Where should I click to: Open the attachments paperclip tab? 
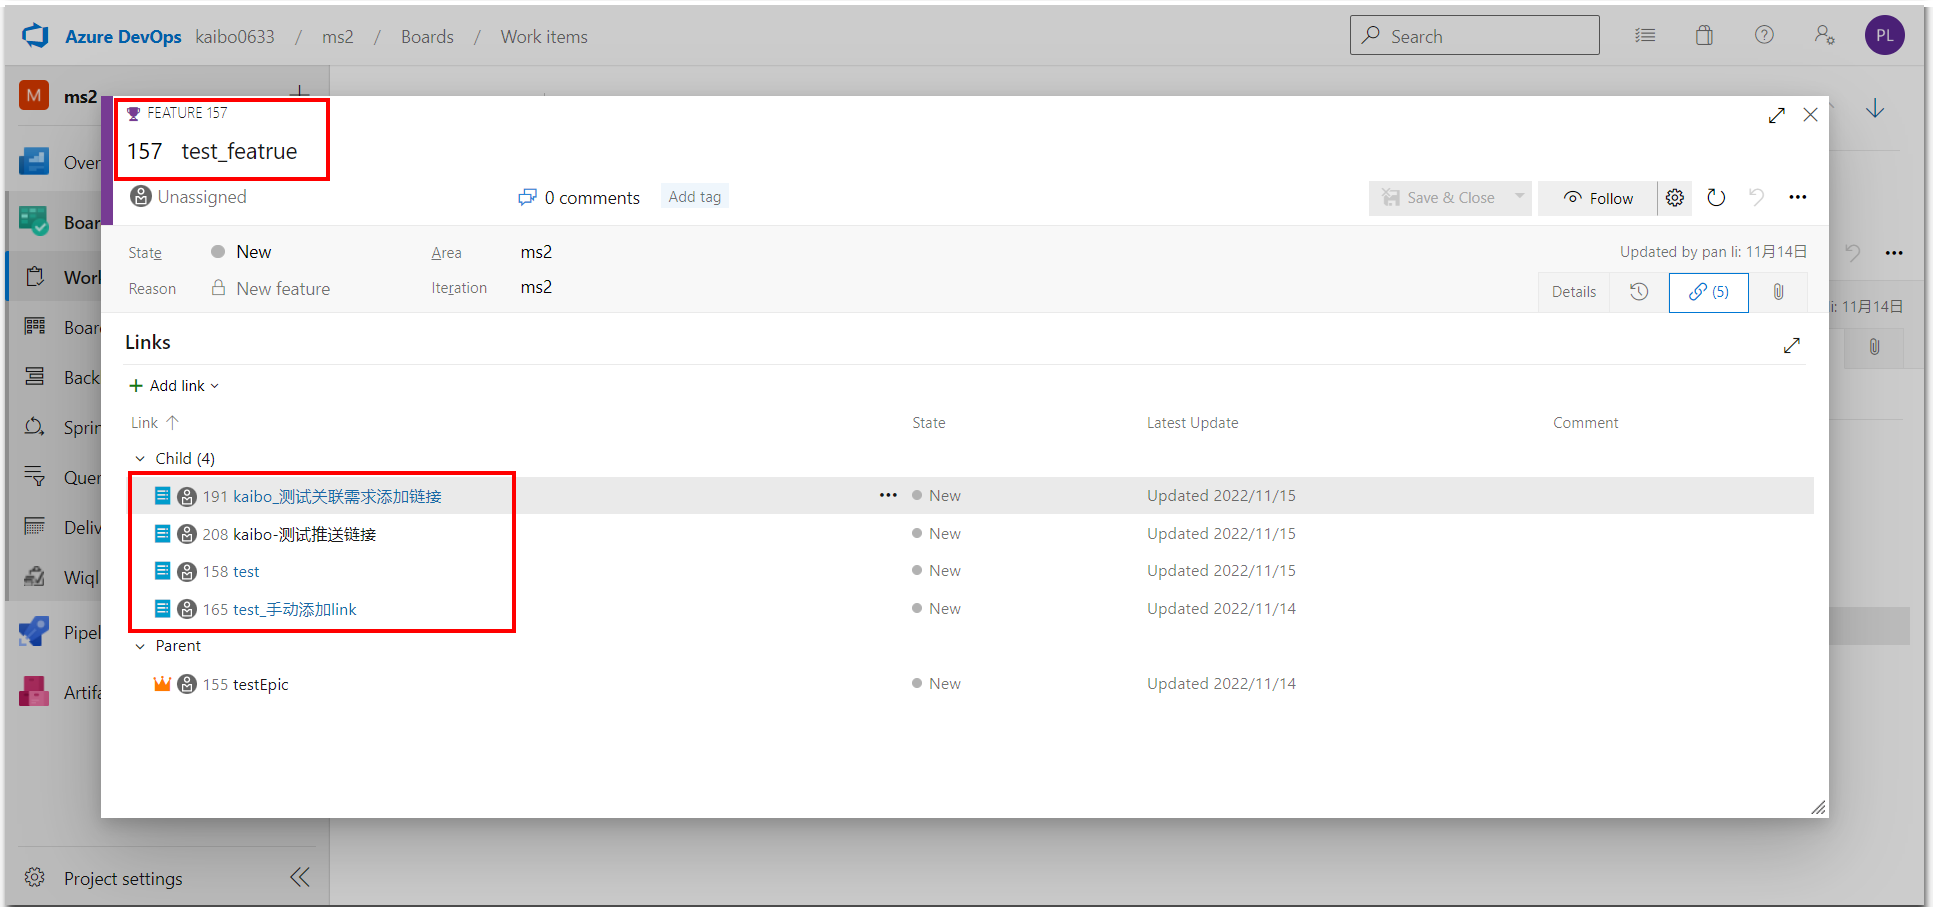1778,292
